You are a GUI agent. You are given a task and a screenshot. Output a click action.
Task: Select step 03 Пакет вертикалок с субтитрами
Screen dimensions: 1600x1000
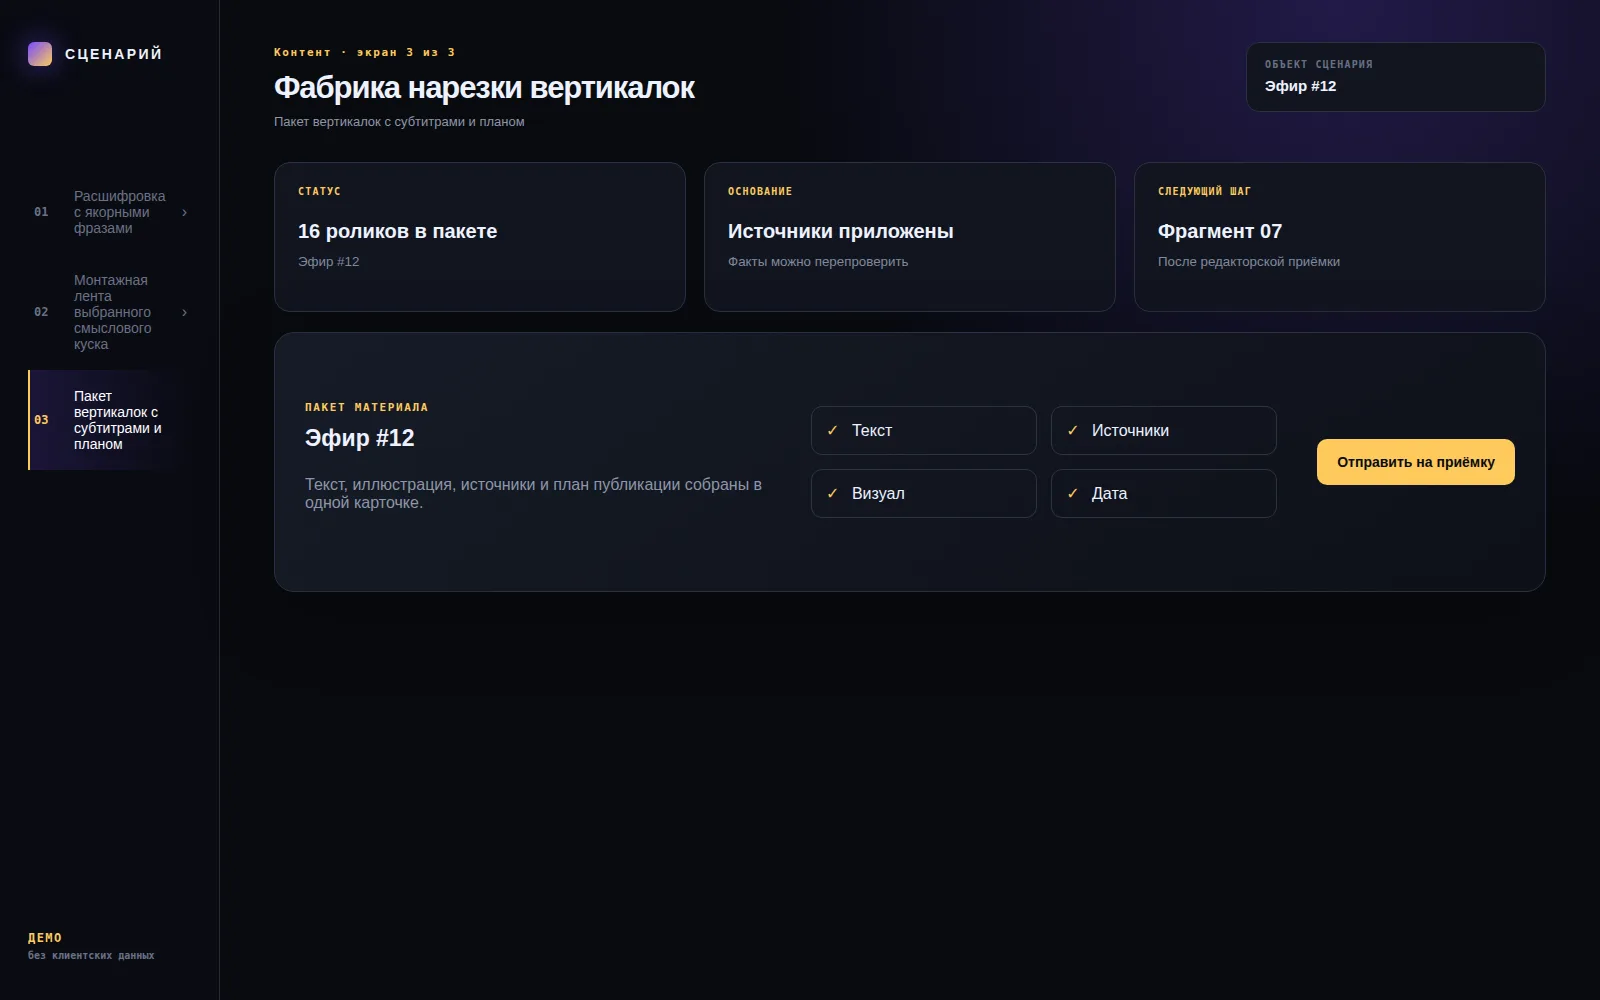click(x=110, y=420)
